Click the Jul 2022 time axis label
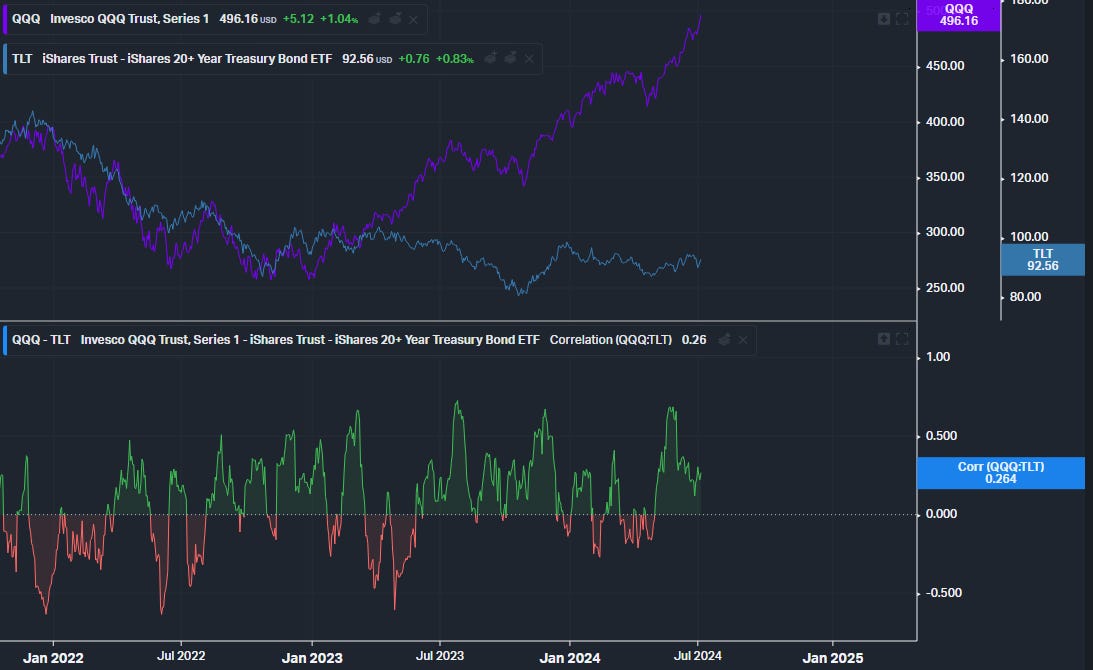Viewport: 1093px width, 670px height. coord(181,655)
